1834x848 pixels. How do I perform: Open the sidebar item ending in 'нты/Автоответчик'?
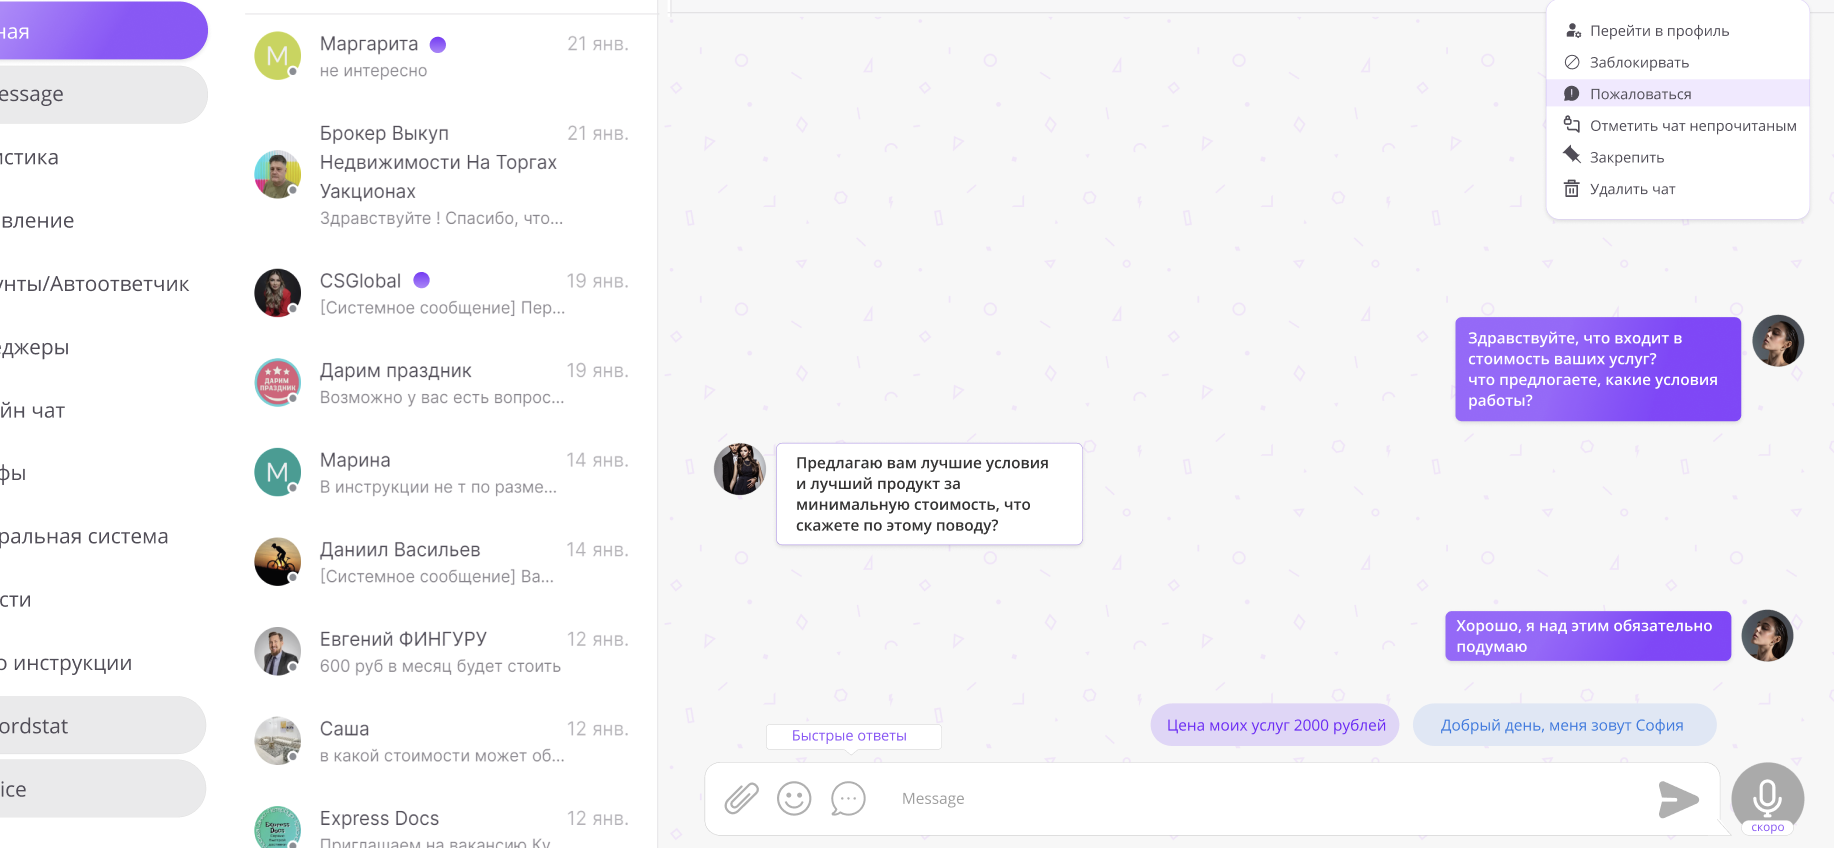tap(95, 284)
